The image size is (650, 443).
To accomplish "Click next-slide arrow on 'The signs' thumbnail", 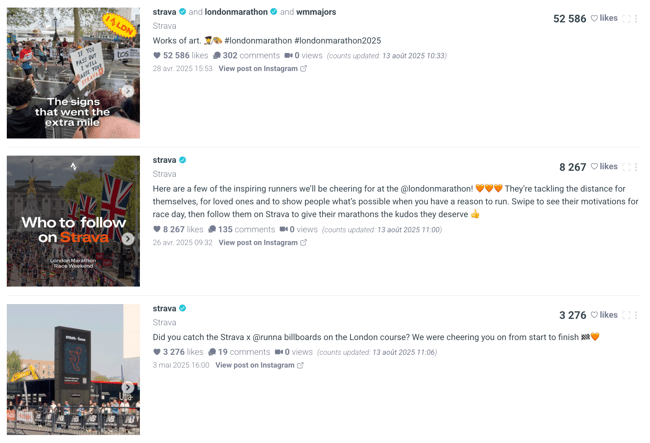I will click(x=128, y=91).
